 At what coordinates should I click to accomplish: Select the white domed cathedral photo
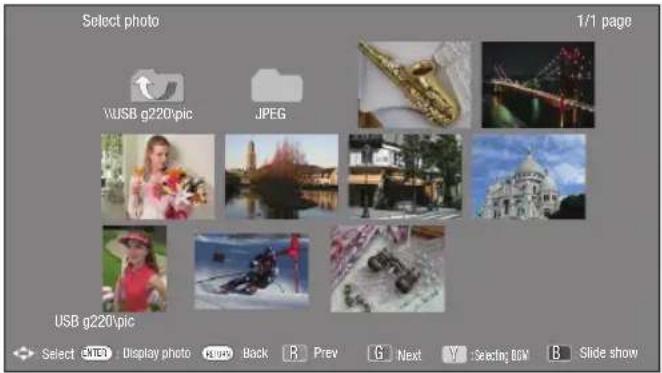(x=529, y=177)
